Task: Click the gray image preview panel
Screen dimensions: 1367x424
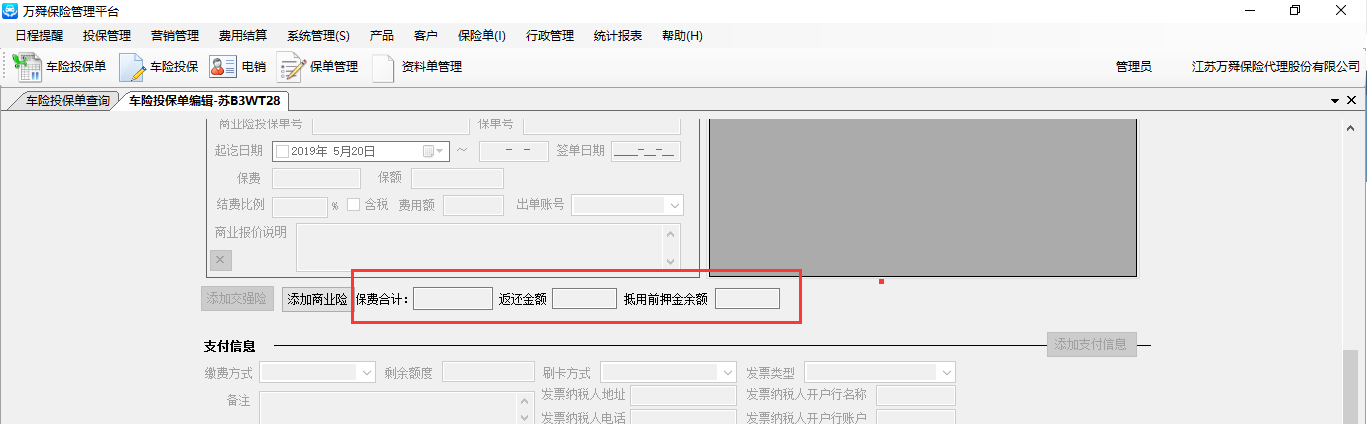Action: [x=923, y=196]
